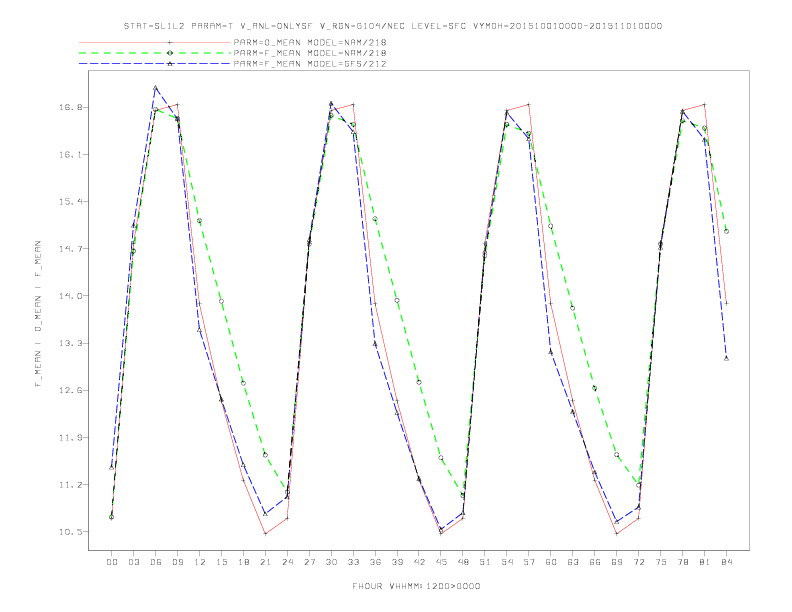Viewport: 792px width, 612px height.
Task: Click the blue dashed line sample in legend
Action: coord(155,64)
